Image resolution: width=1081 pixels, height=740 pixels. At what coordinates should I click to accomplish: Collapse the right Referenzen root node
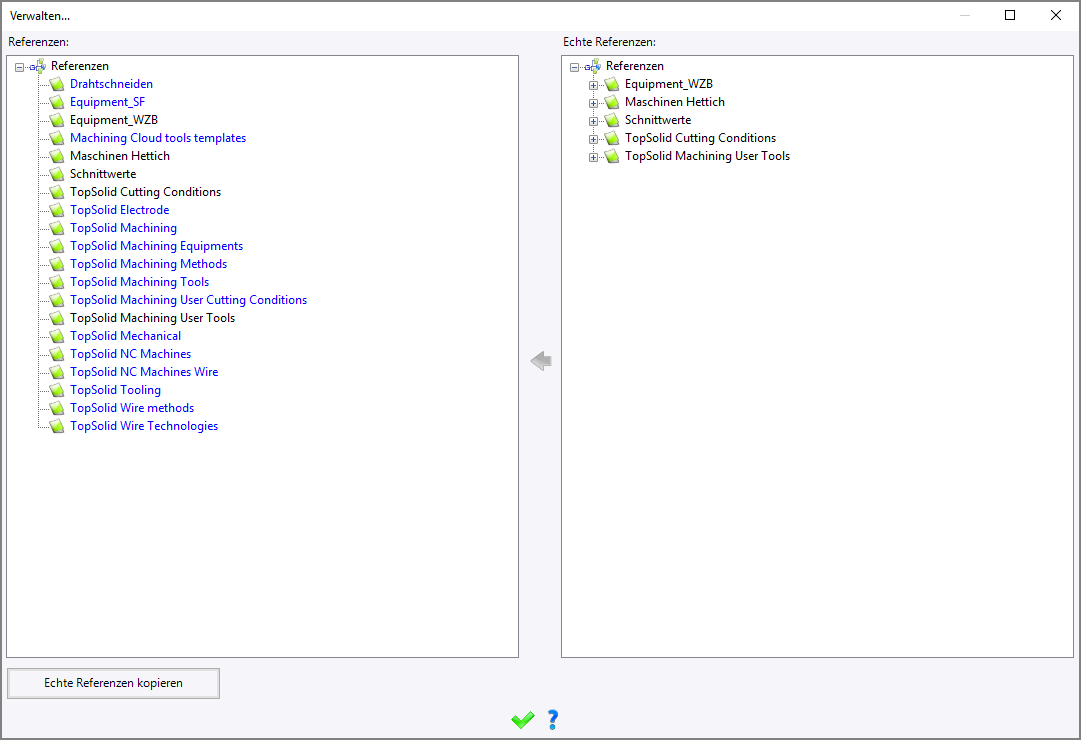click(x=574, y=67)
